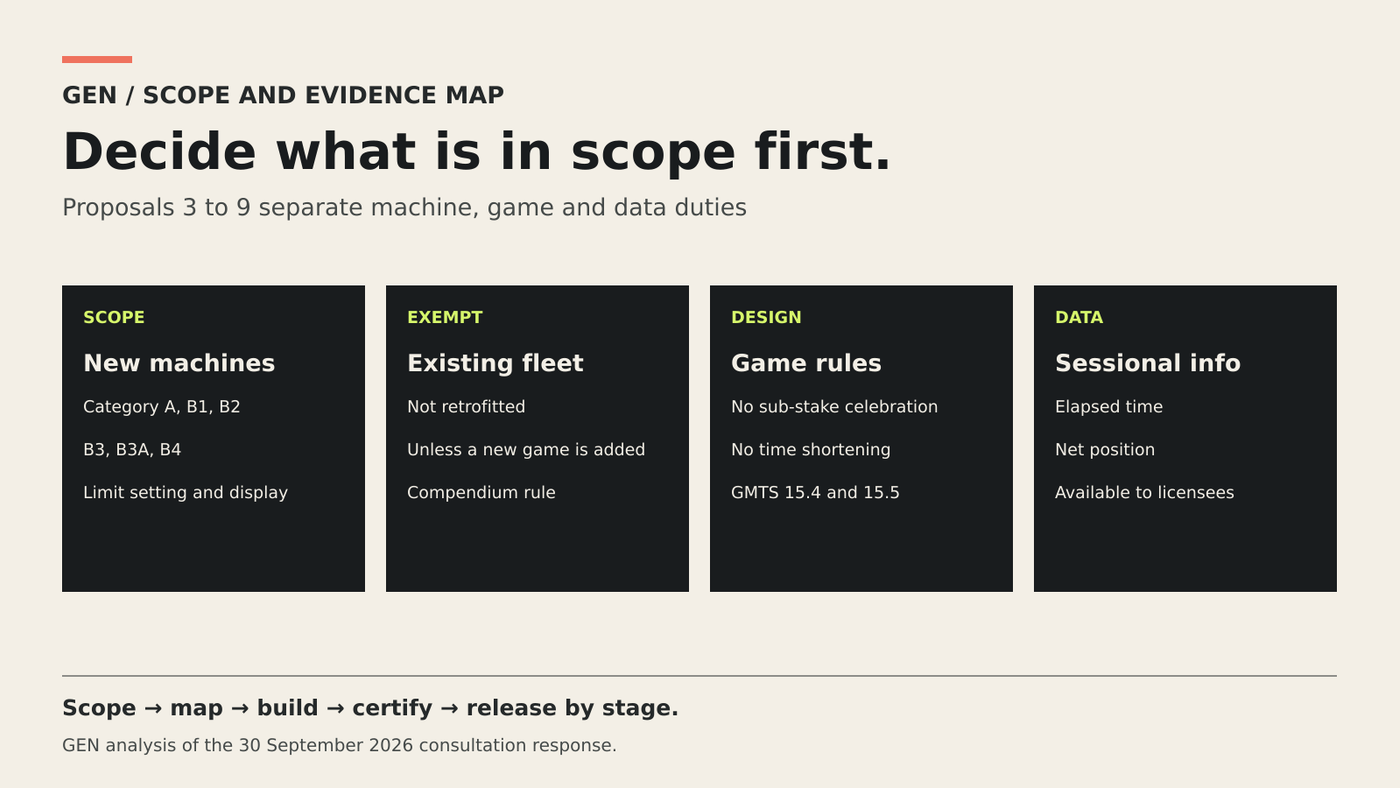Click the "No time shortening" line

[x=811, y=450]
